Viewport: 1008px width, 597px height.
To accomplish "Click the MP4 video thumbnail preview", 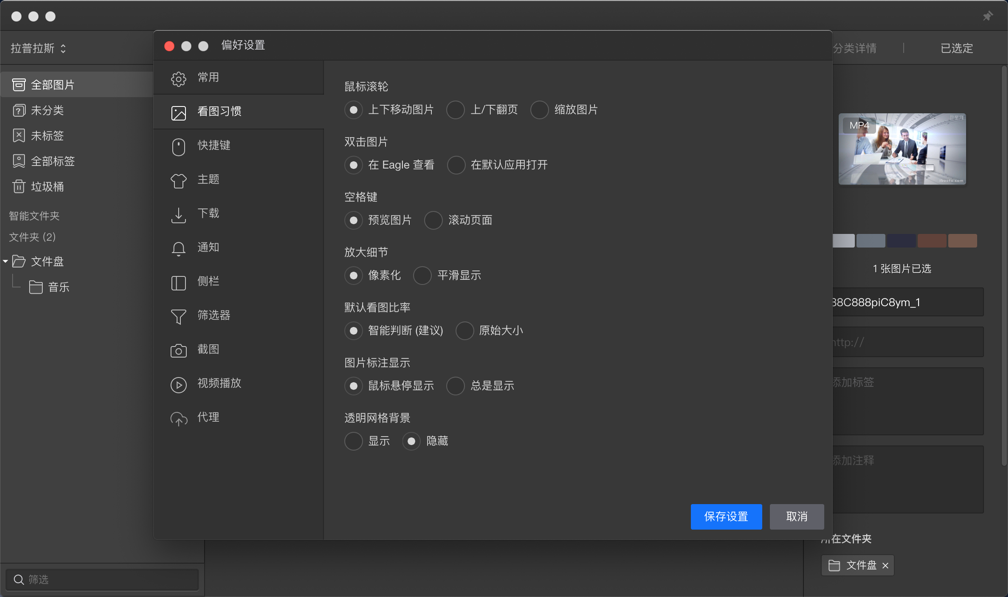I will click(903, 148).
